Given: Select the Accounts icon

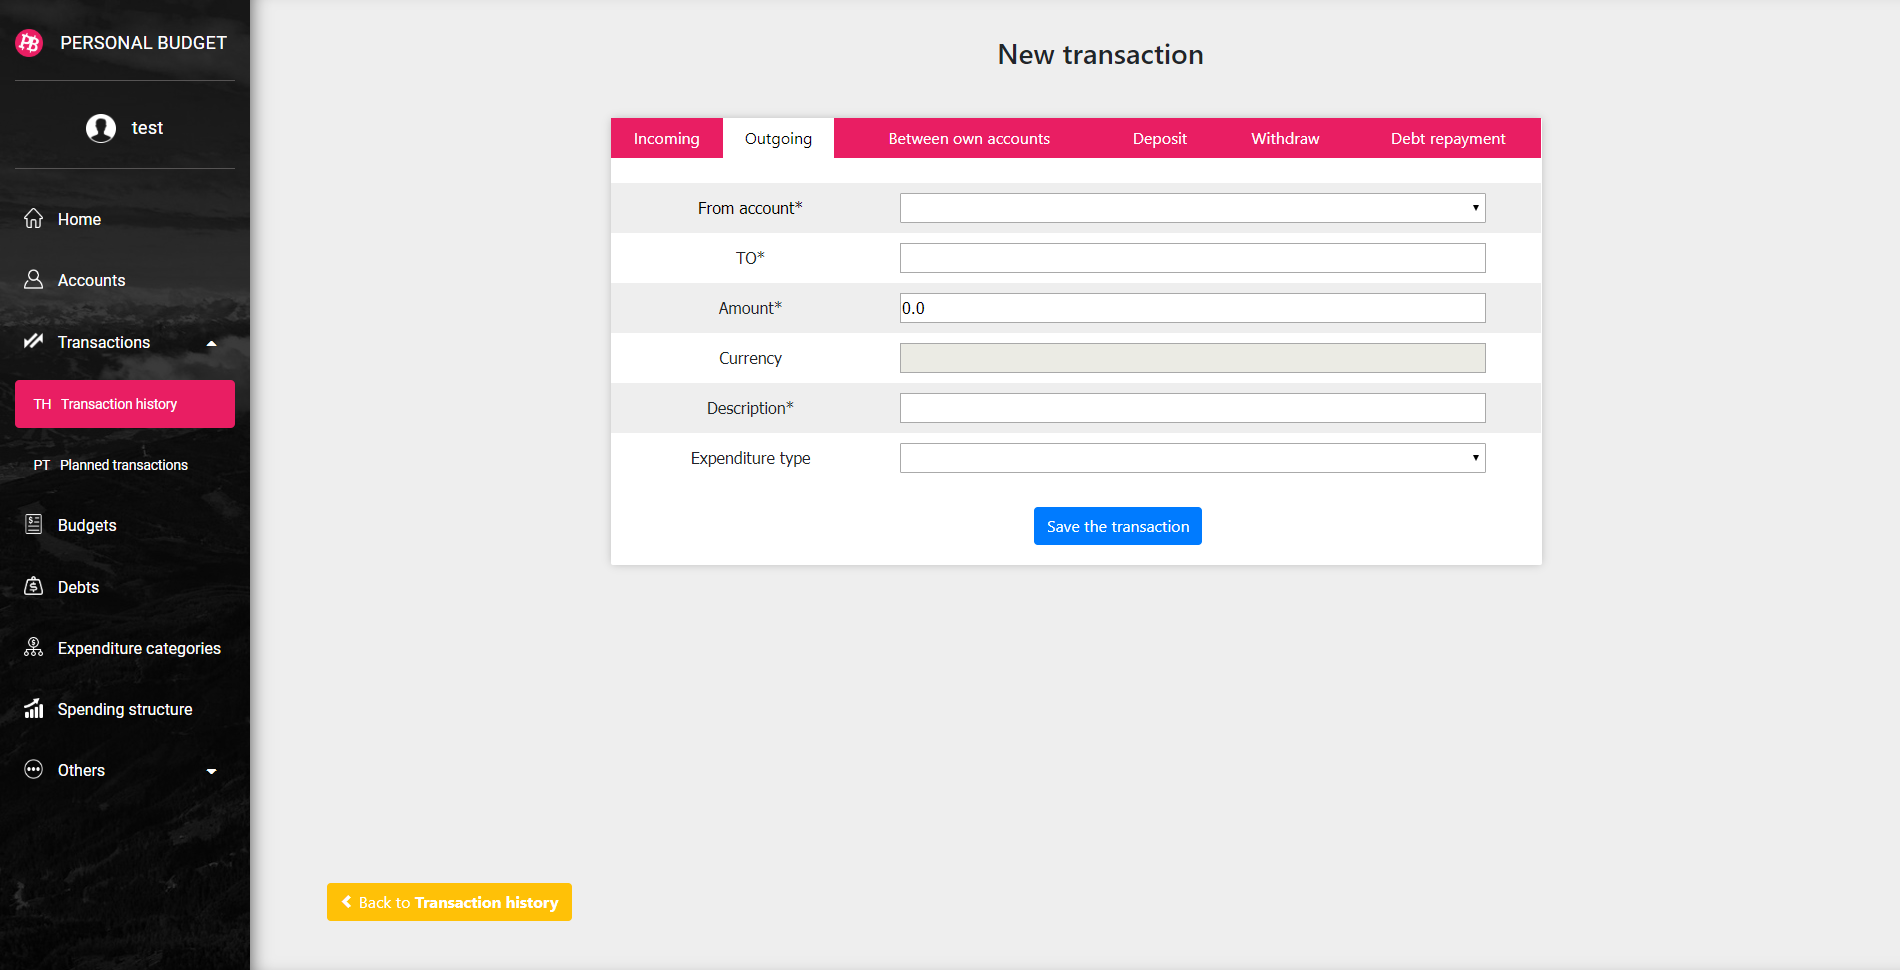Looking at the screenshot, I should (x=32, y=280).
